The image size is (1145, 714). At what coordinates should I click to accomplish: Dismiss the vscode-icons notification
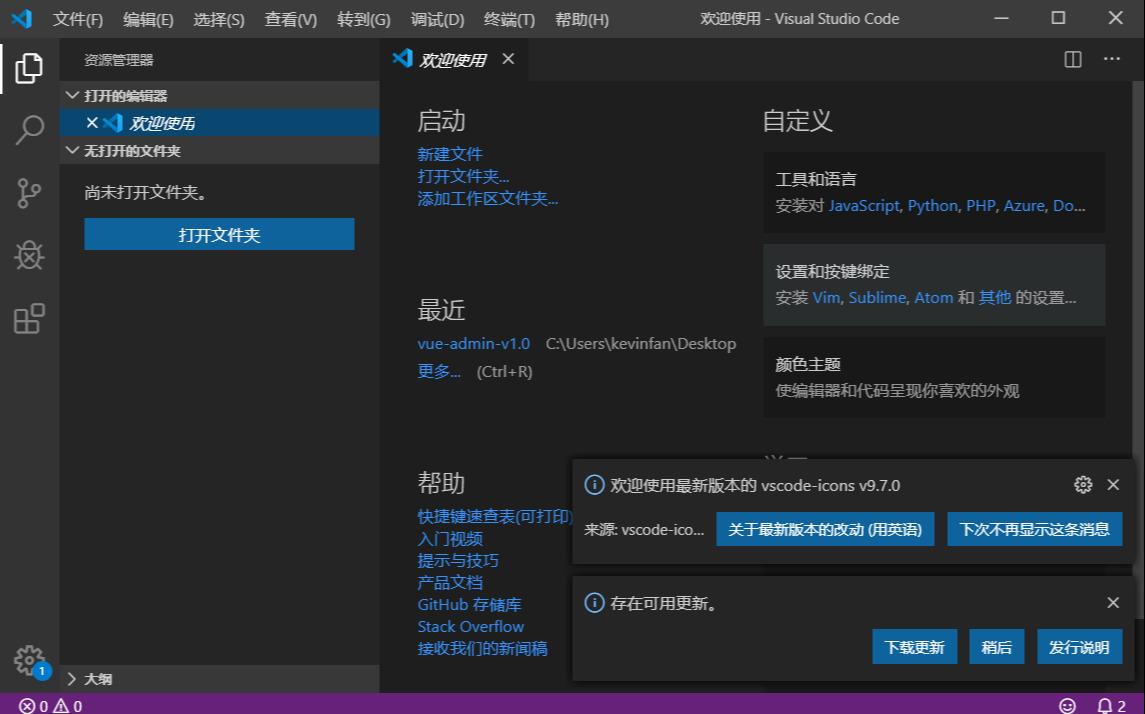pyautogui.click(x=1113, y=484)
